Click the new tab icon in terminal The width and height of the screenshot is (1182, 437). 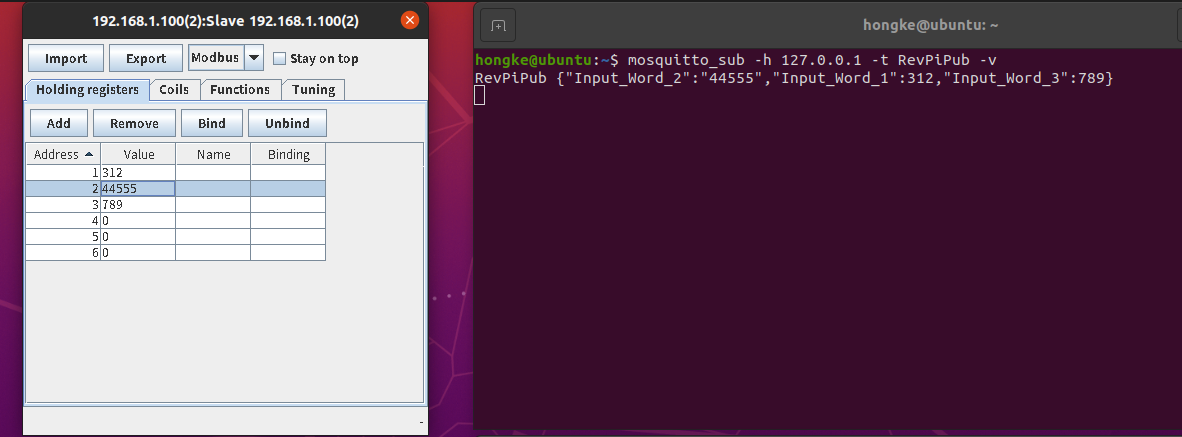coord(498,26)
